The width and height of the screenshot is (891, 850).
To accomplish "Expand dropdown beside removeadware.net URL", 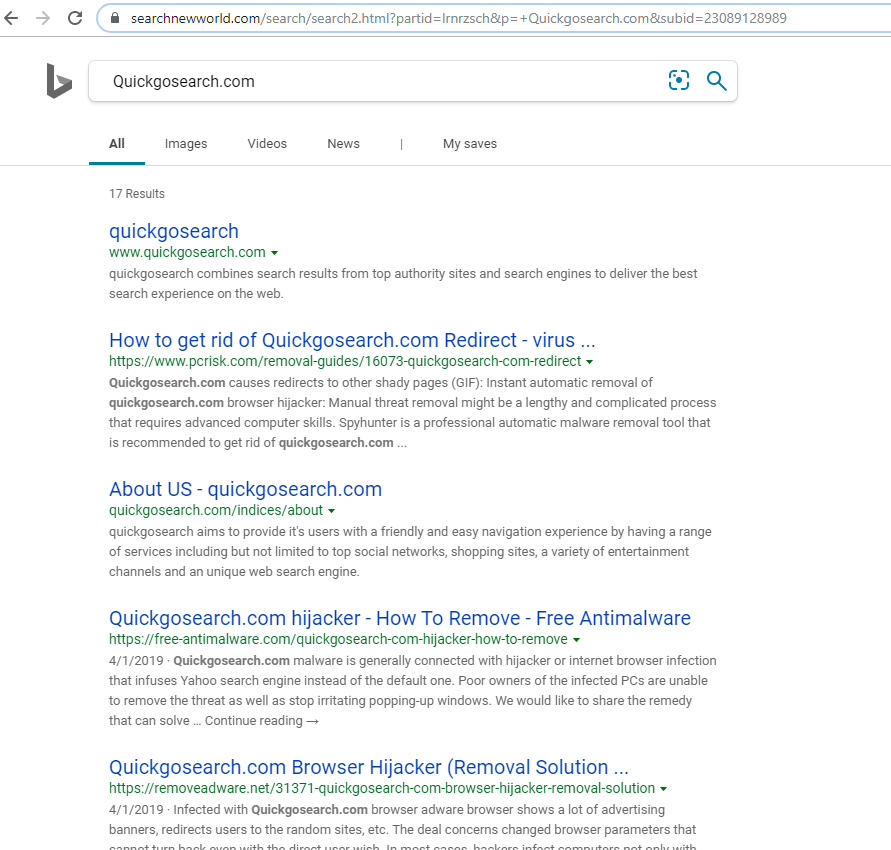I will tap(663, 789).
